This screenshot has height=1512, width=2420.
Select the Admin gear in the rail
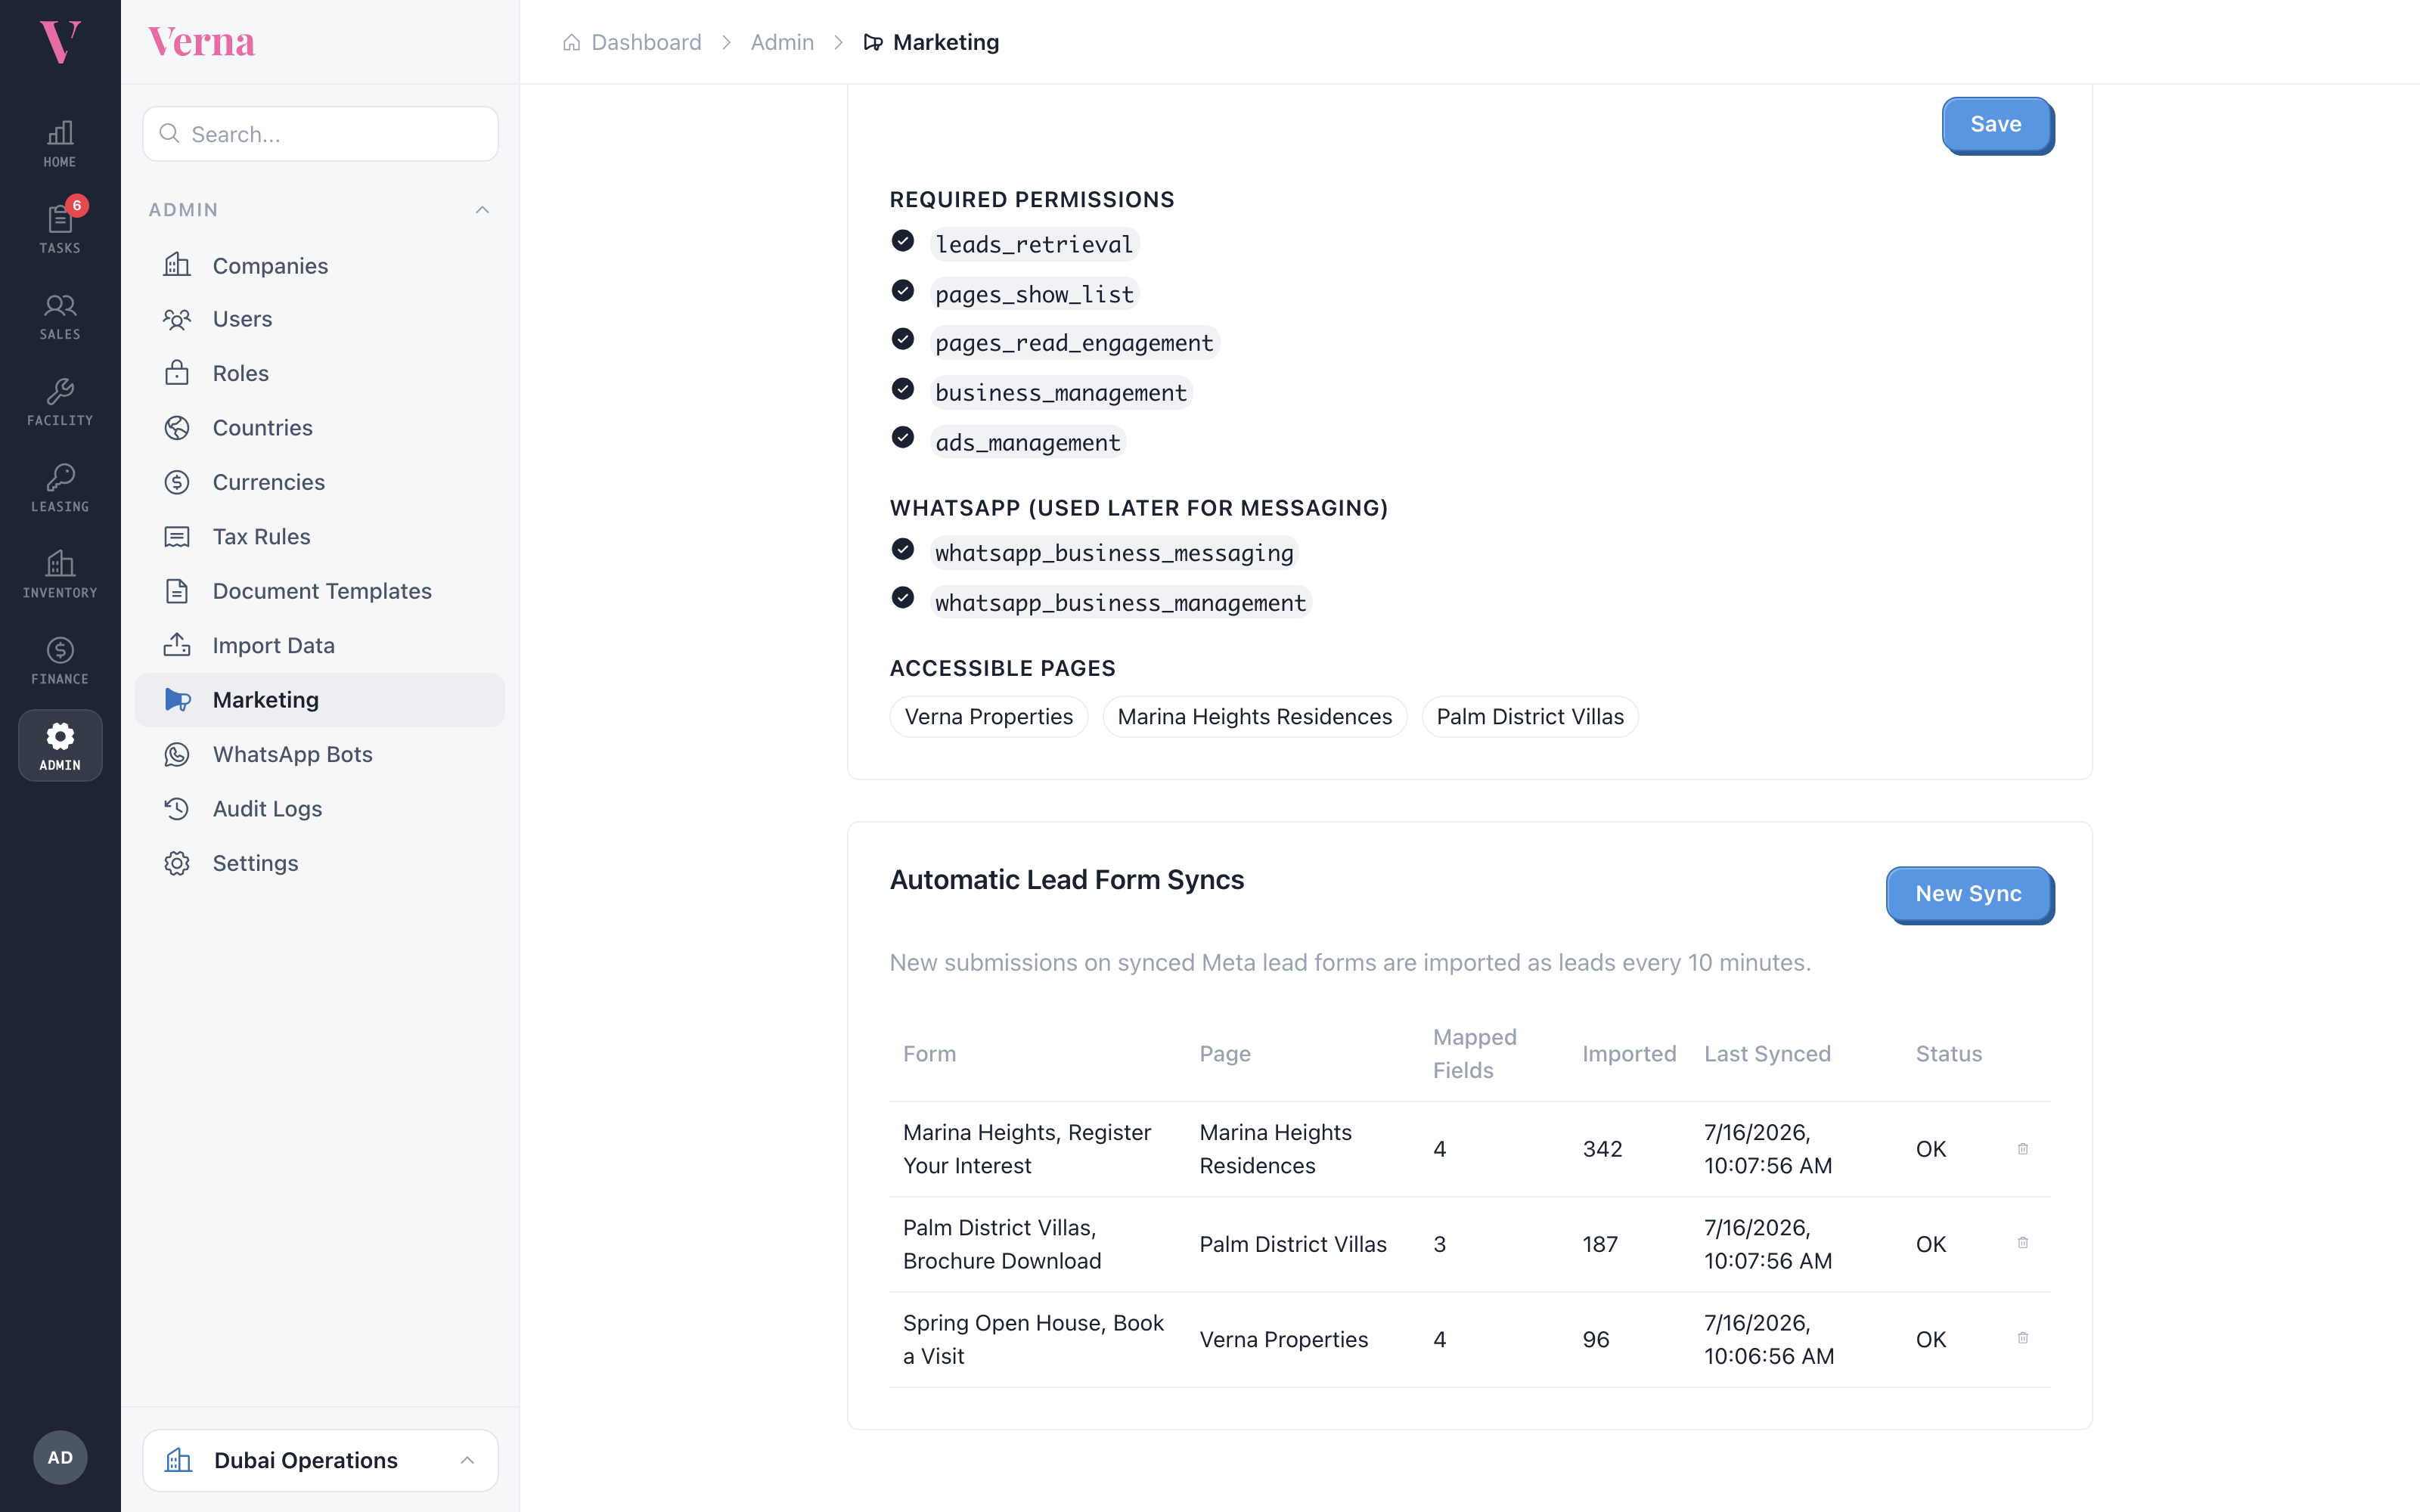click(x=60, y=746)
